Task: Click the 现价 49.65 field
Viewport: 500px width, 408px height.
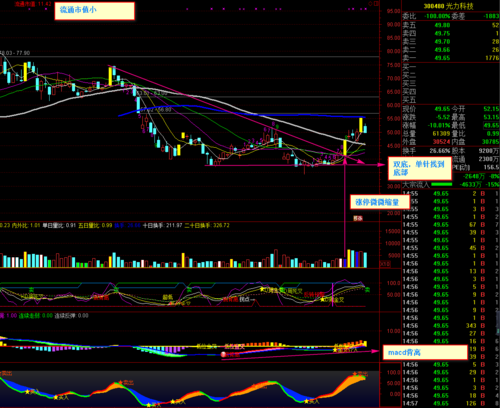Action: (426, 109)
